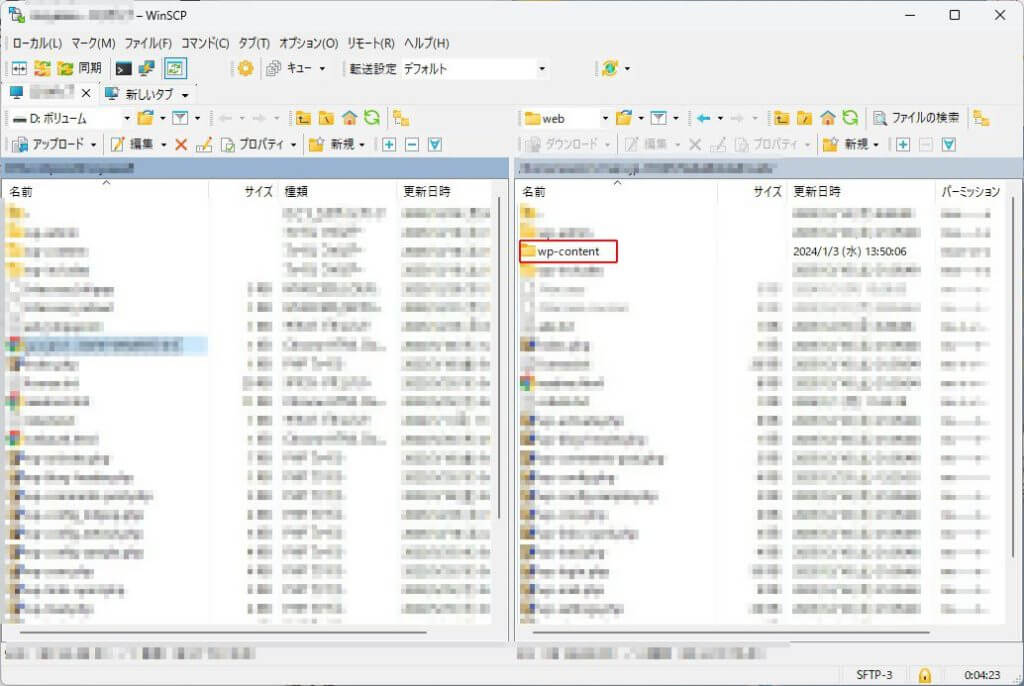The image size is (1024, 686).
Task: Open preferences with the gear icon
Action: coord(245,69)
